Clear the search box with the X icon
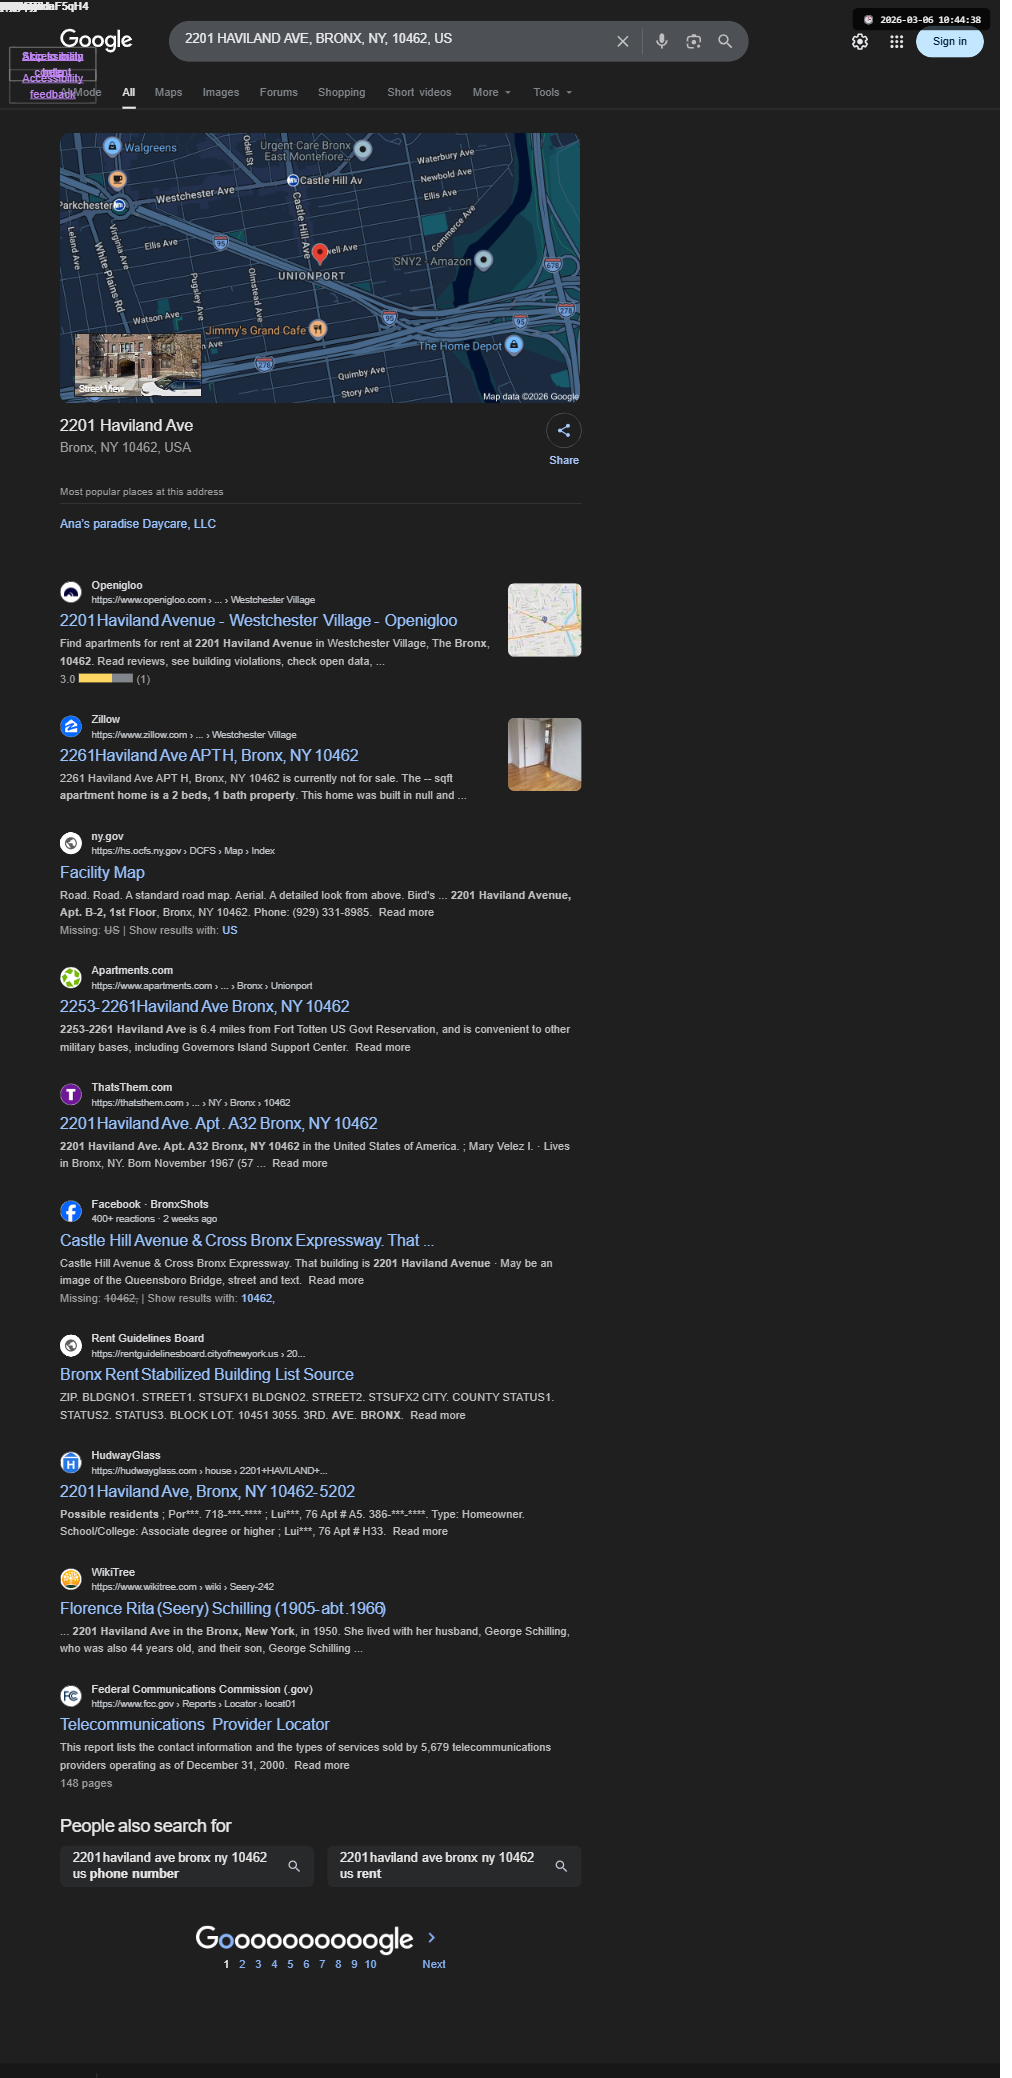The height and width of the screenshot is (2078, 1012). click(x=622, y=41)
